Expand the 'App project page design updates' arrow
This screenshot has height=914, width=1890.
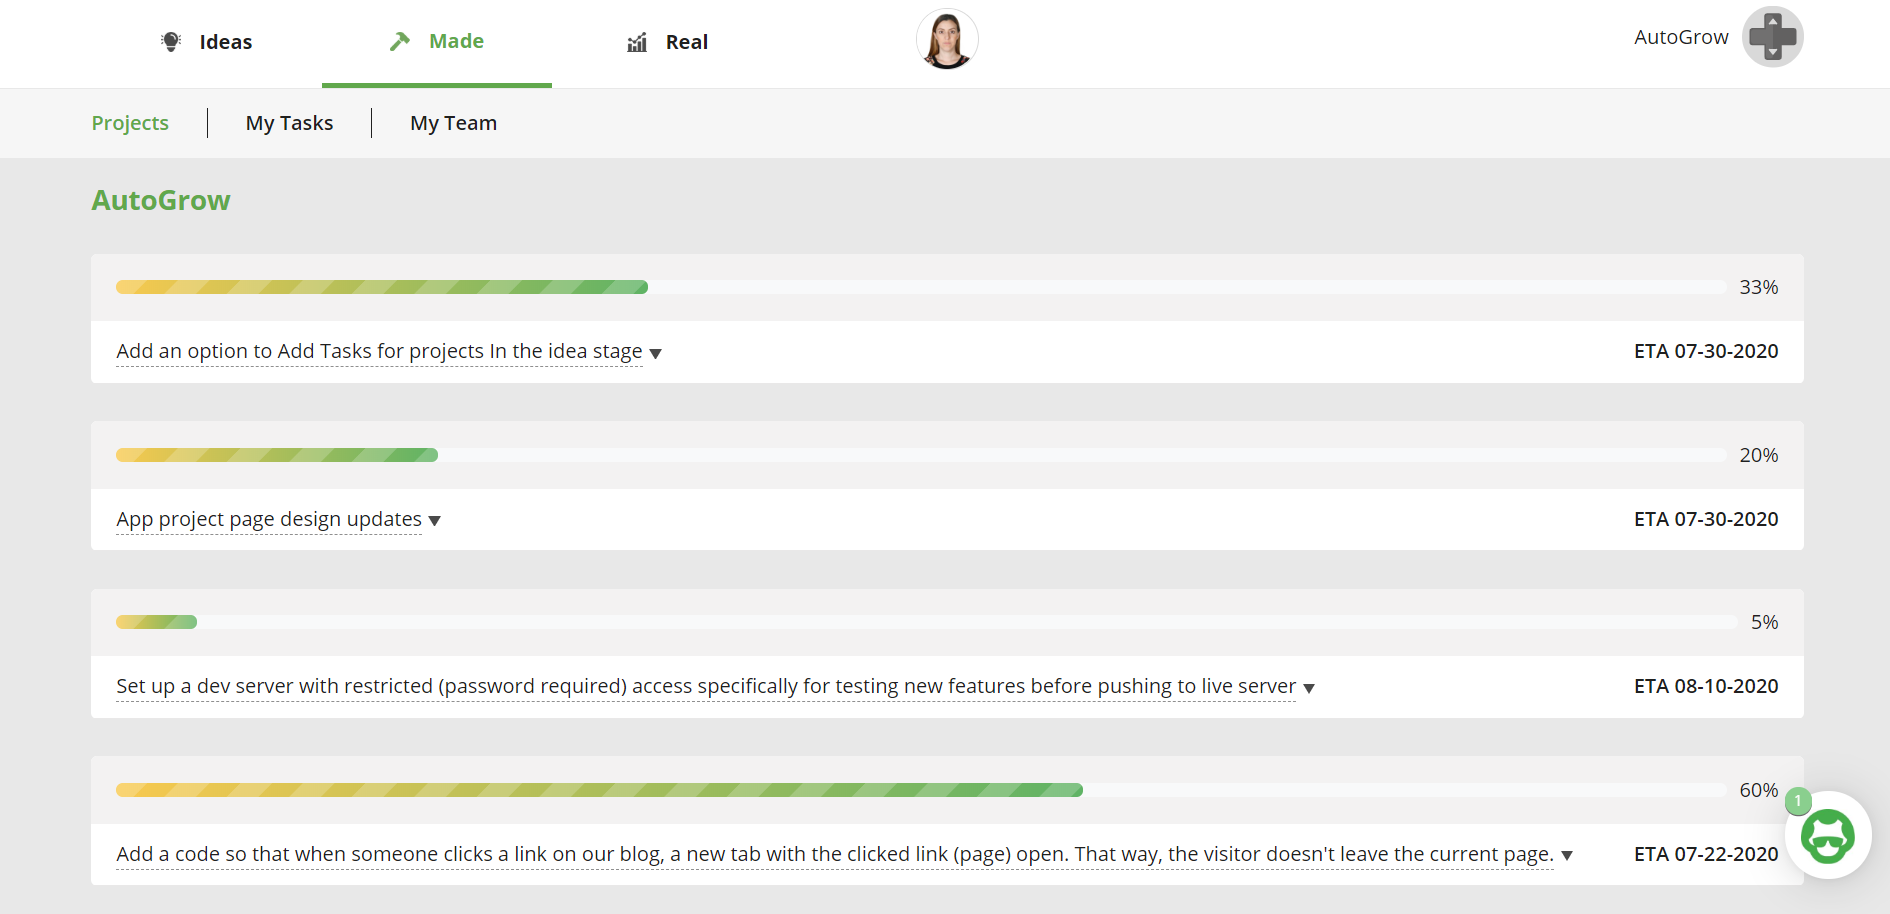435,521
